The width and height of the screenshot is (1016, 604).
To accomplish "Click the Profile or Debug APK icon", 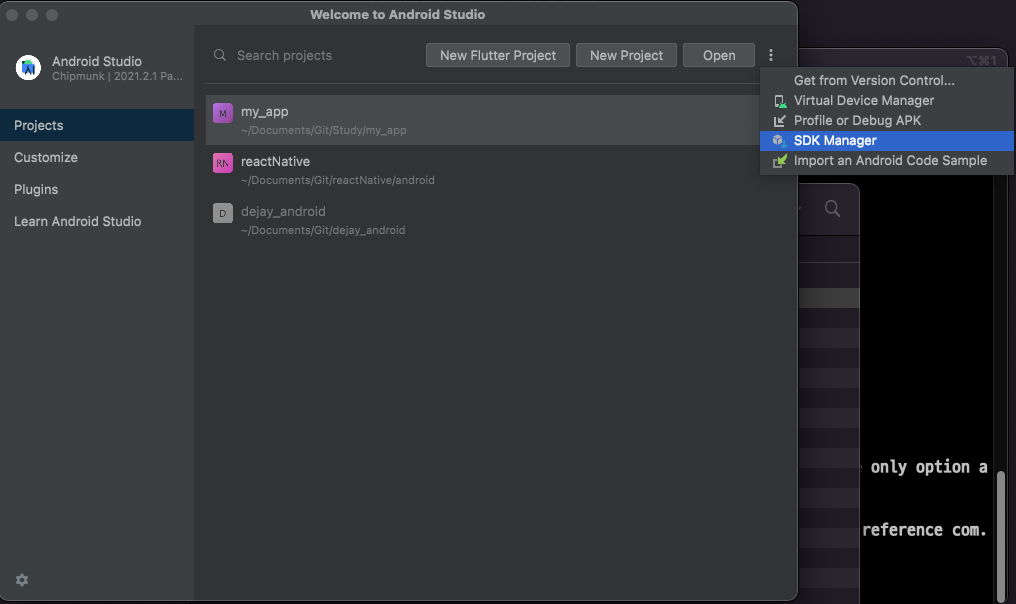I will 780,121.
